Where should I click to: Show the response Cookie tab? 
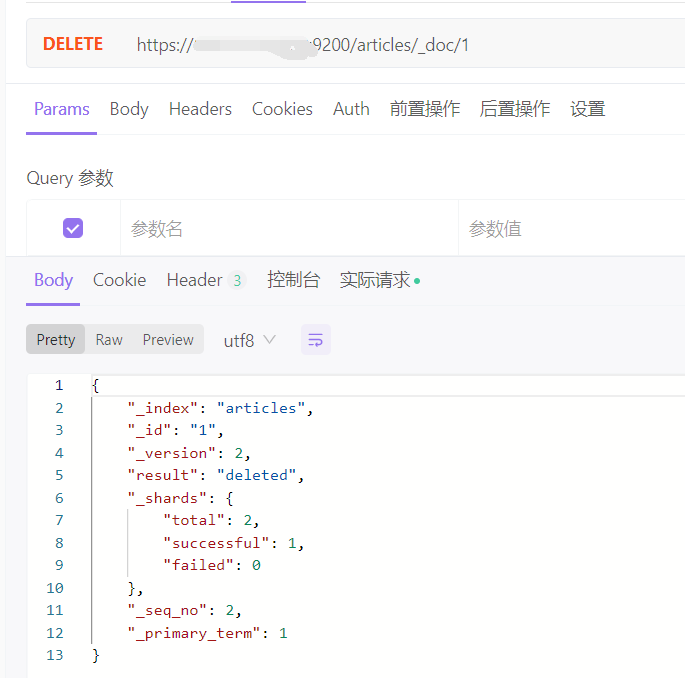119,280
